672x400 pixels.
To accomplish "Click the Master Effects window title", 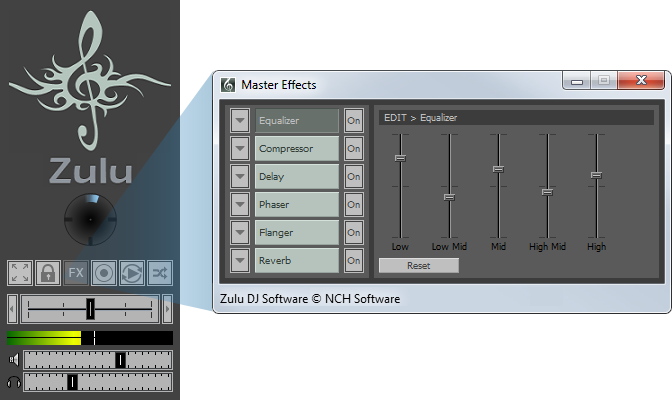I will (279, 85).
